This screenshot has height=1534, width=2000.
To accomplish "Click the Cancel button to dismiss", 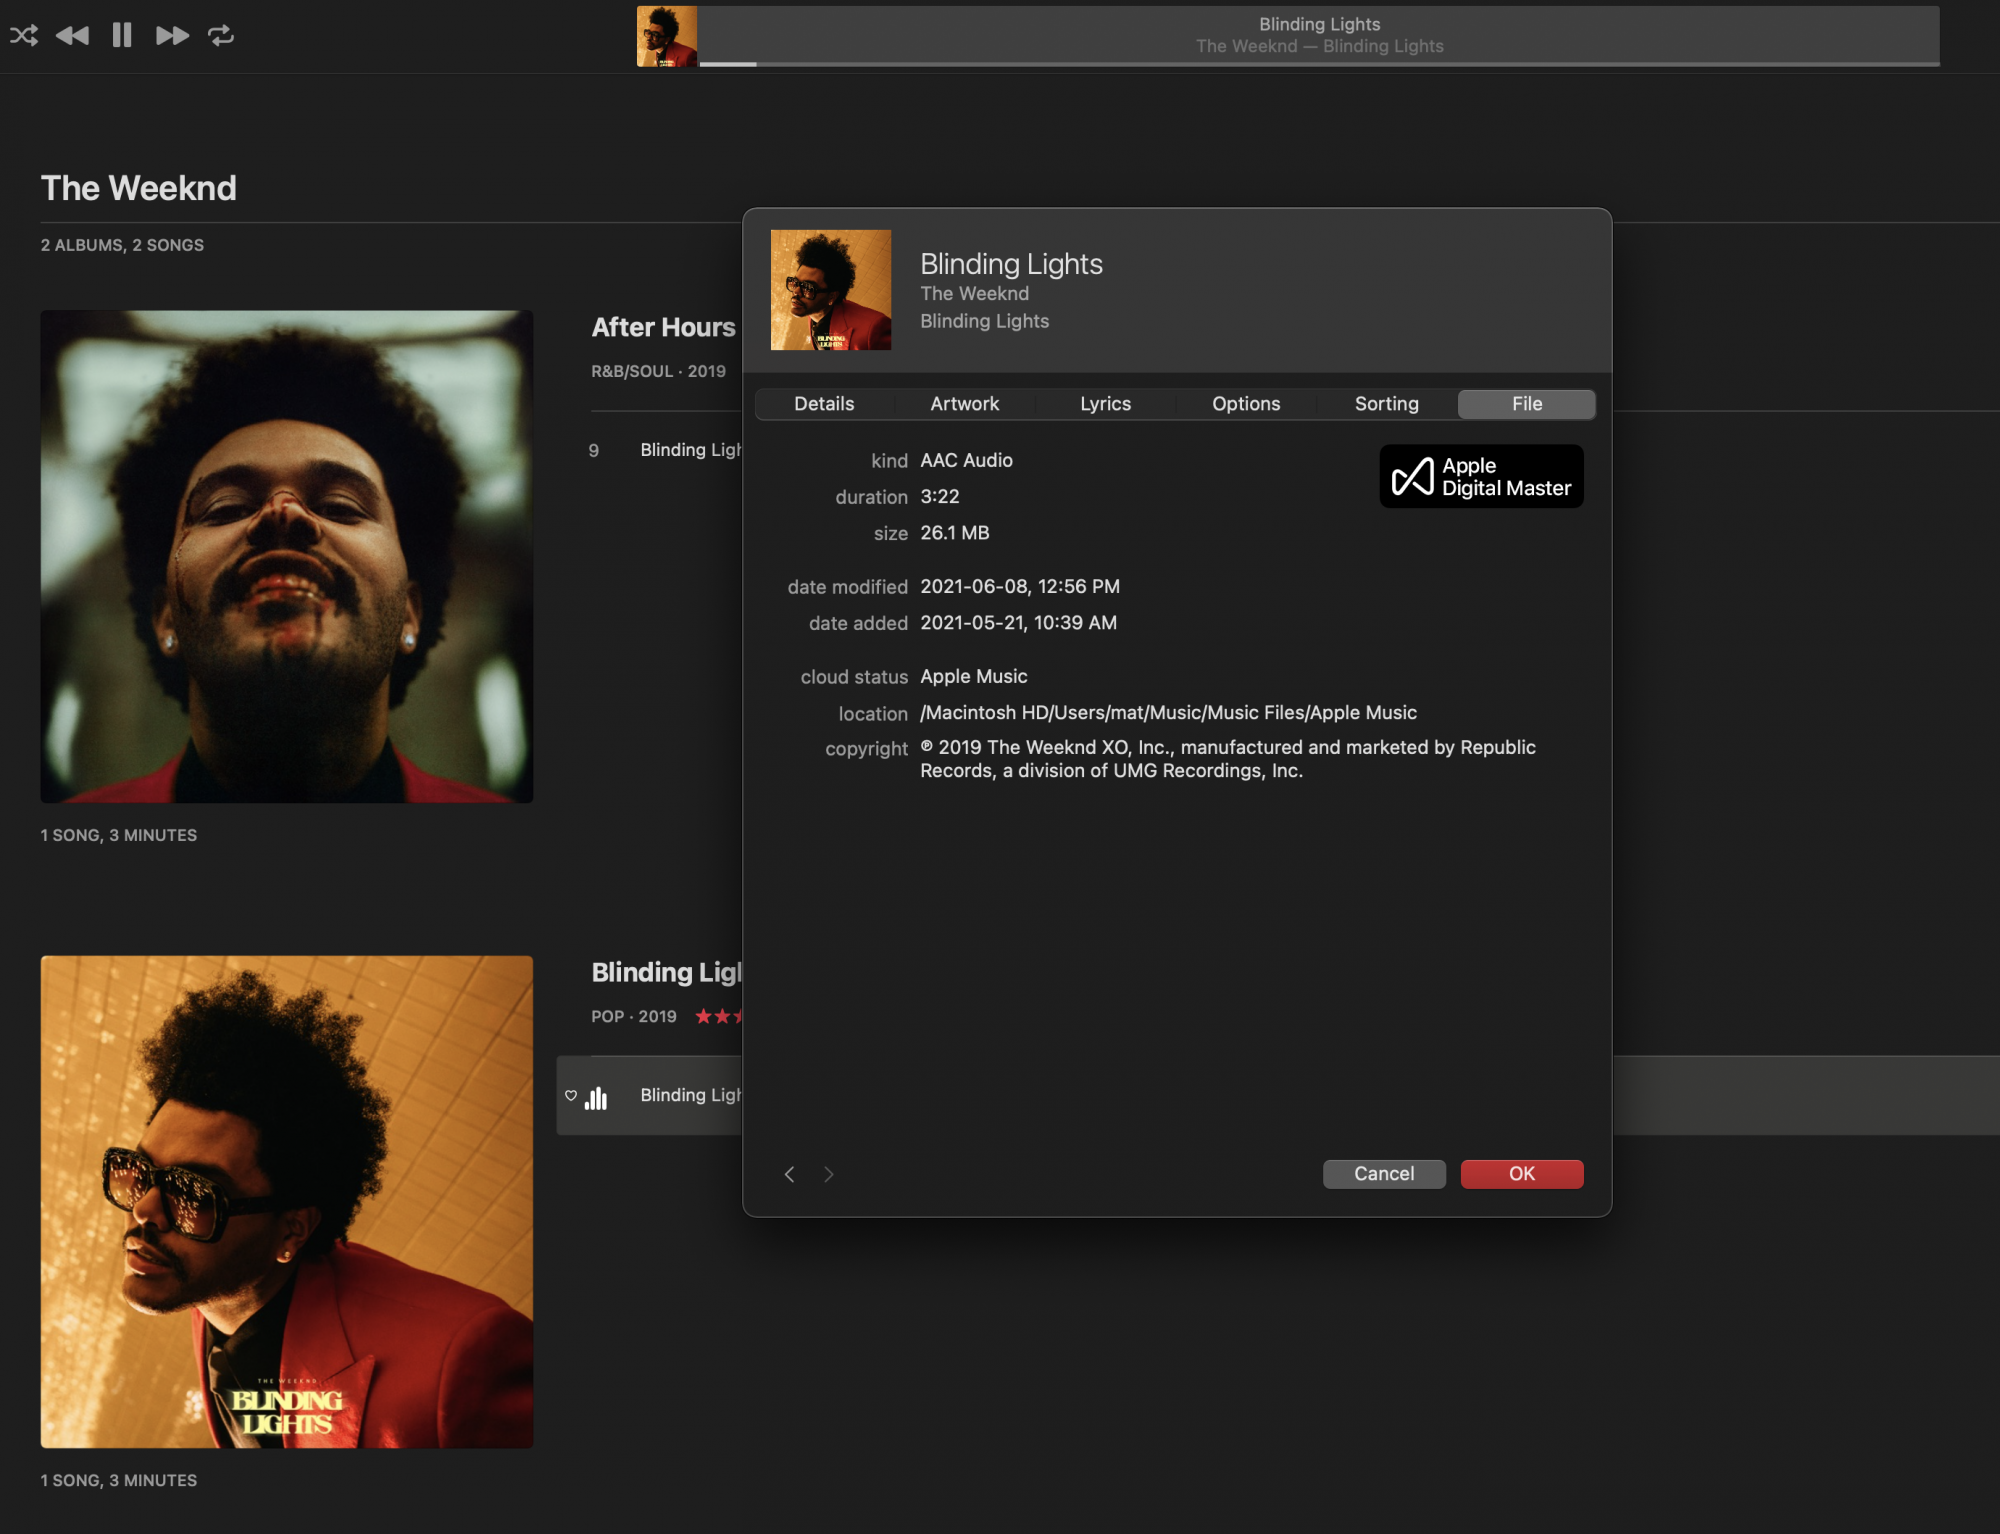I will point(1383,1173).
